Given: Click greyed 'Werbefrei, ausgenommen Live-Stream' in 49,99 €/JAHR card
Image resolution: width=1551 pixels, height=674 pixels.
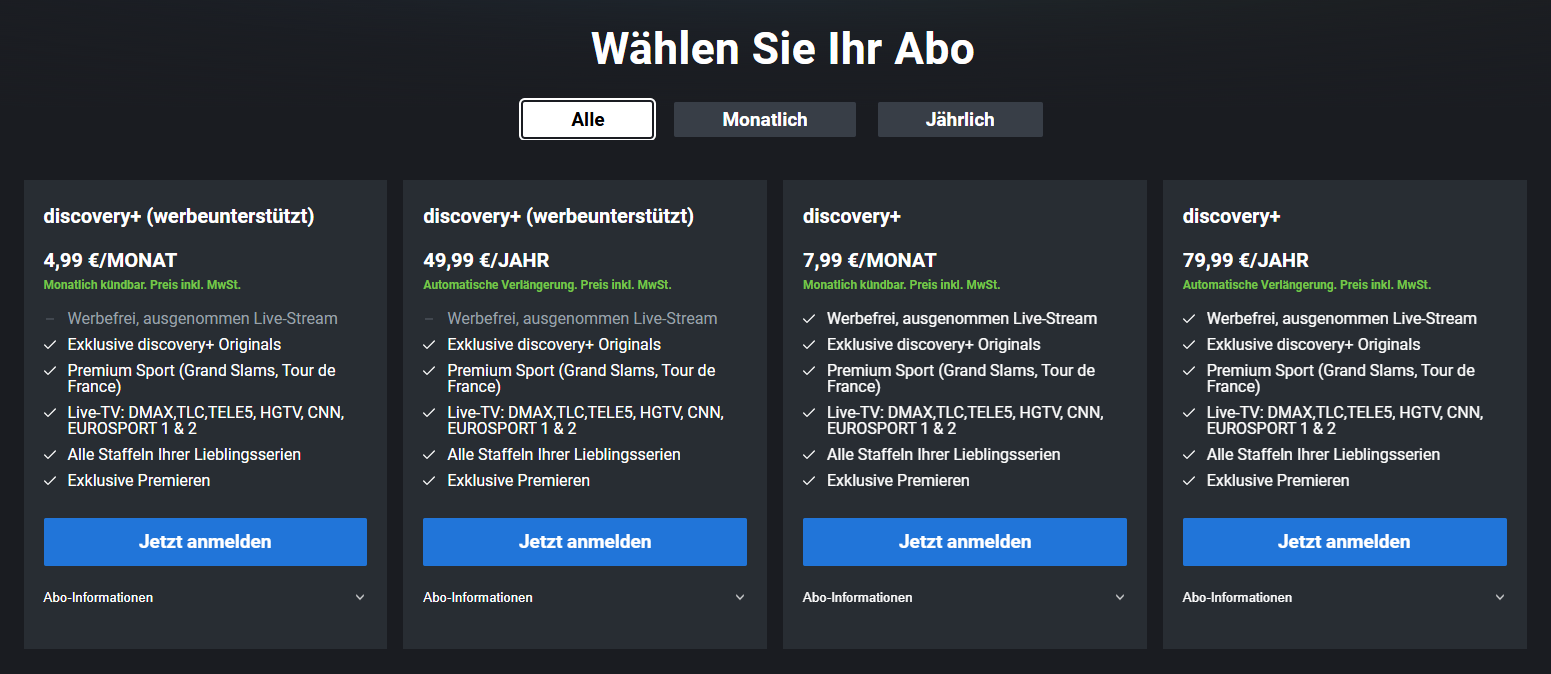Looking at the screenshot, I should point(583,319).
